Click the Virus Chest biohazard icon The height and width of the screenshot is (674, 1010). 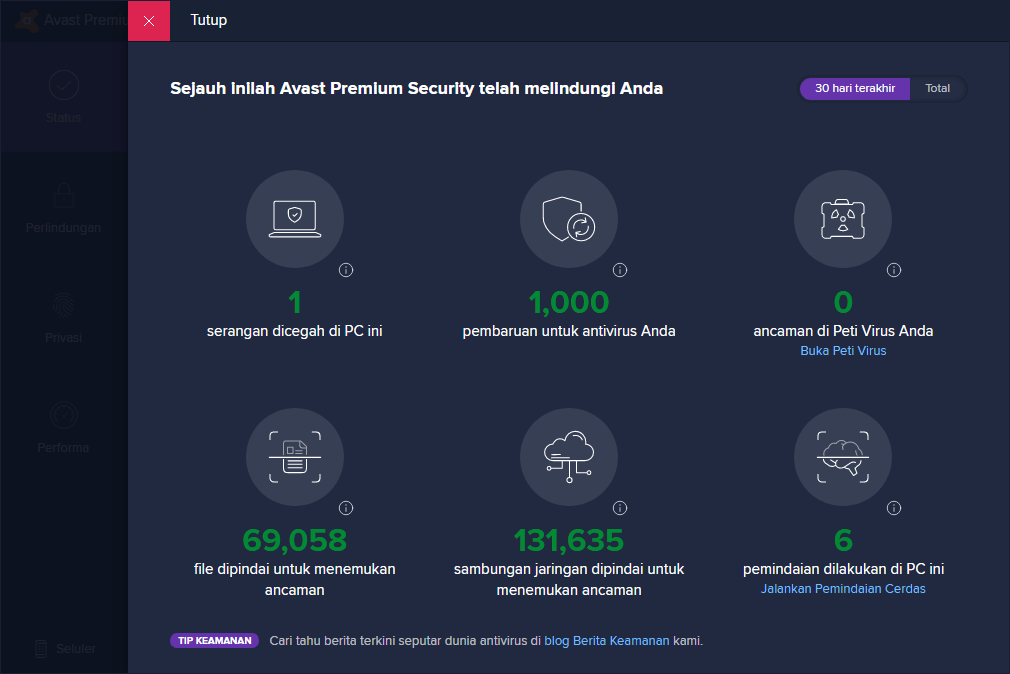coord(843,219)
